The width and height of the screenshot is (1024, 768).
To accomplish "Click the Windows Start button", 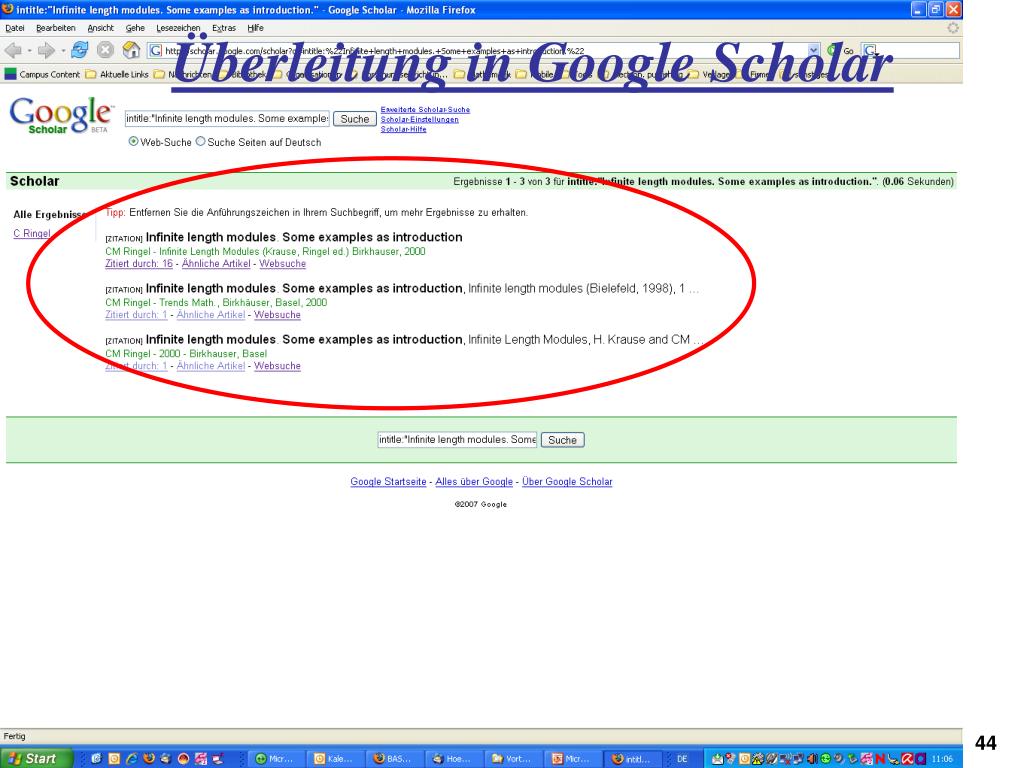I will [x=37, y=758].
